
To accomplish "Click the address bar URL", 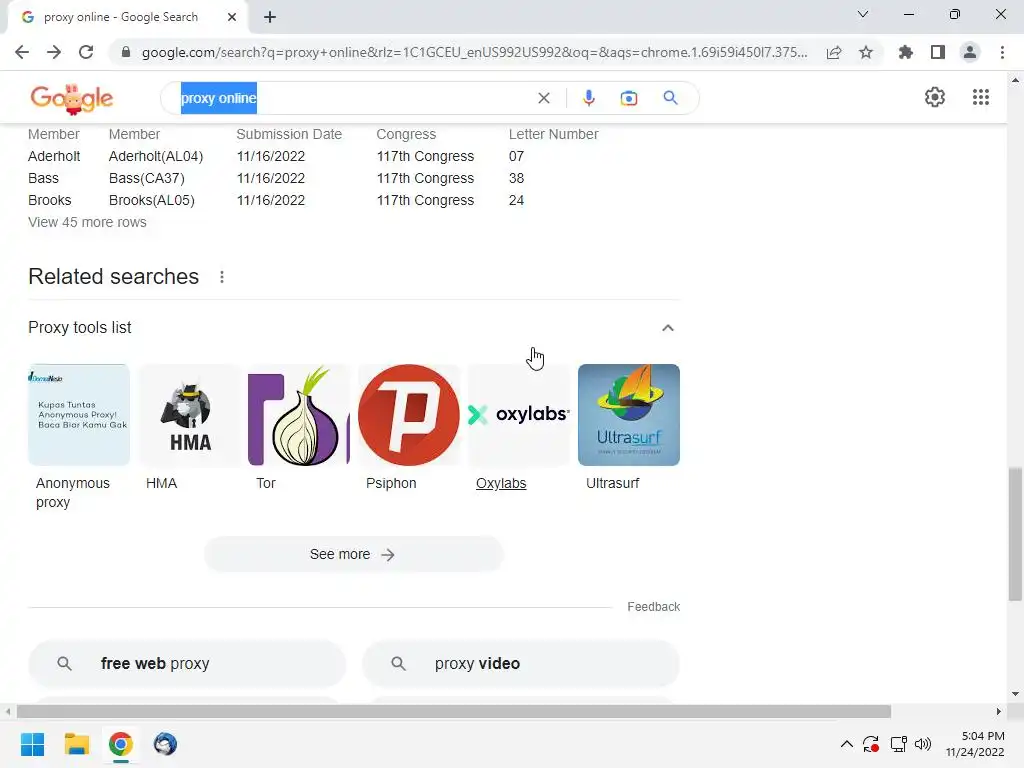I will [x=474, y=52].
